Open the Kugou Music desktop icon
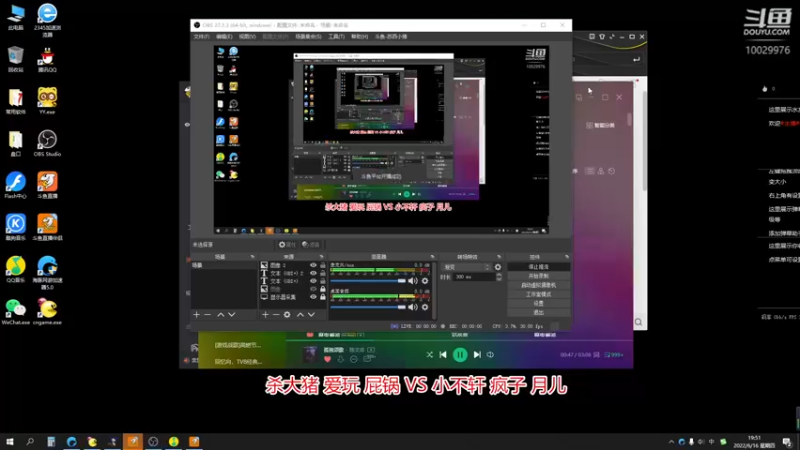This screenshot has height=450, width=800. click(15, 228)
